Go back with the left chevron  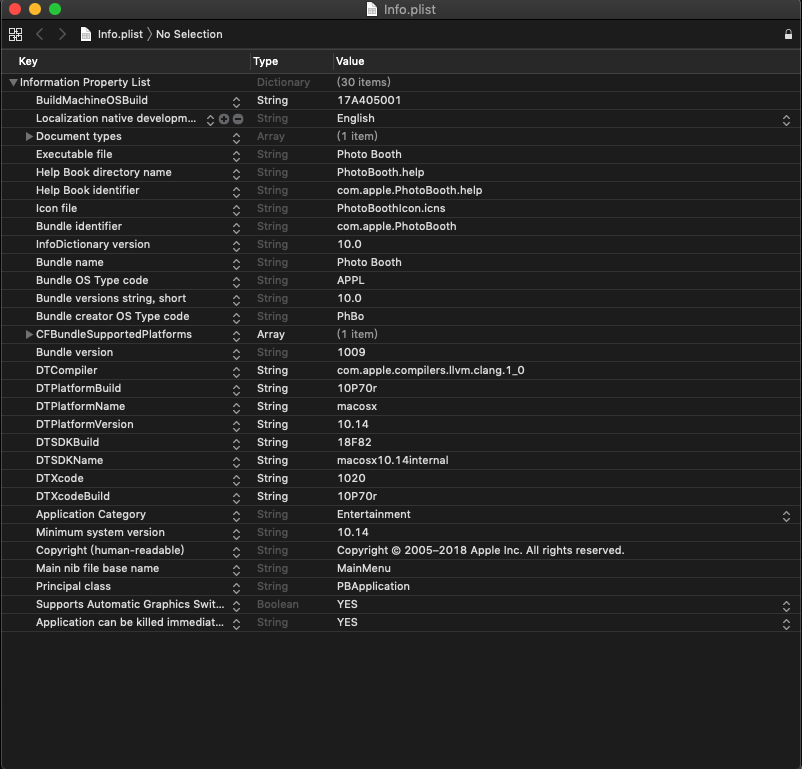click(x=39, y=34)
